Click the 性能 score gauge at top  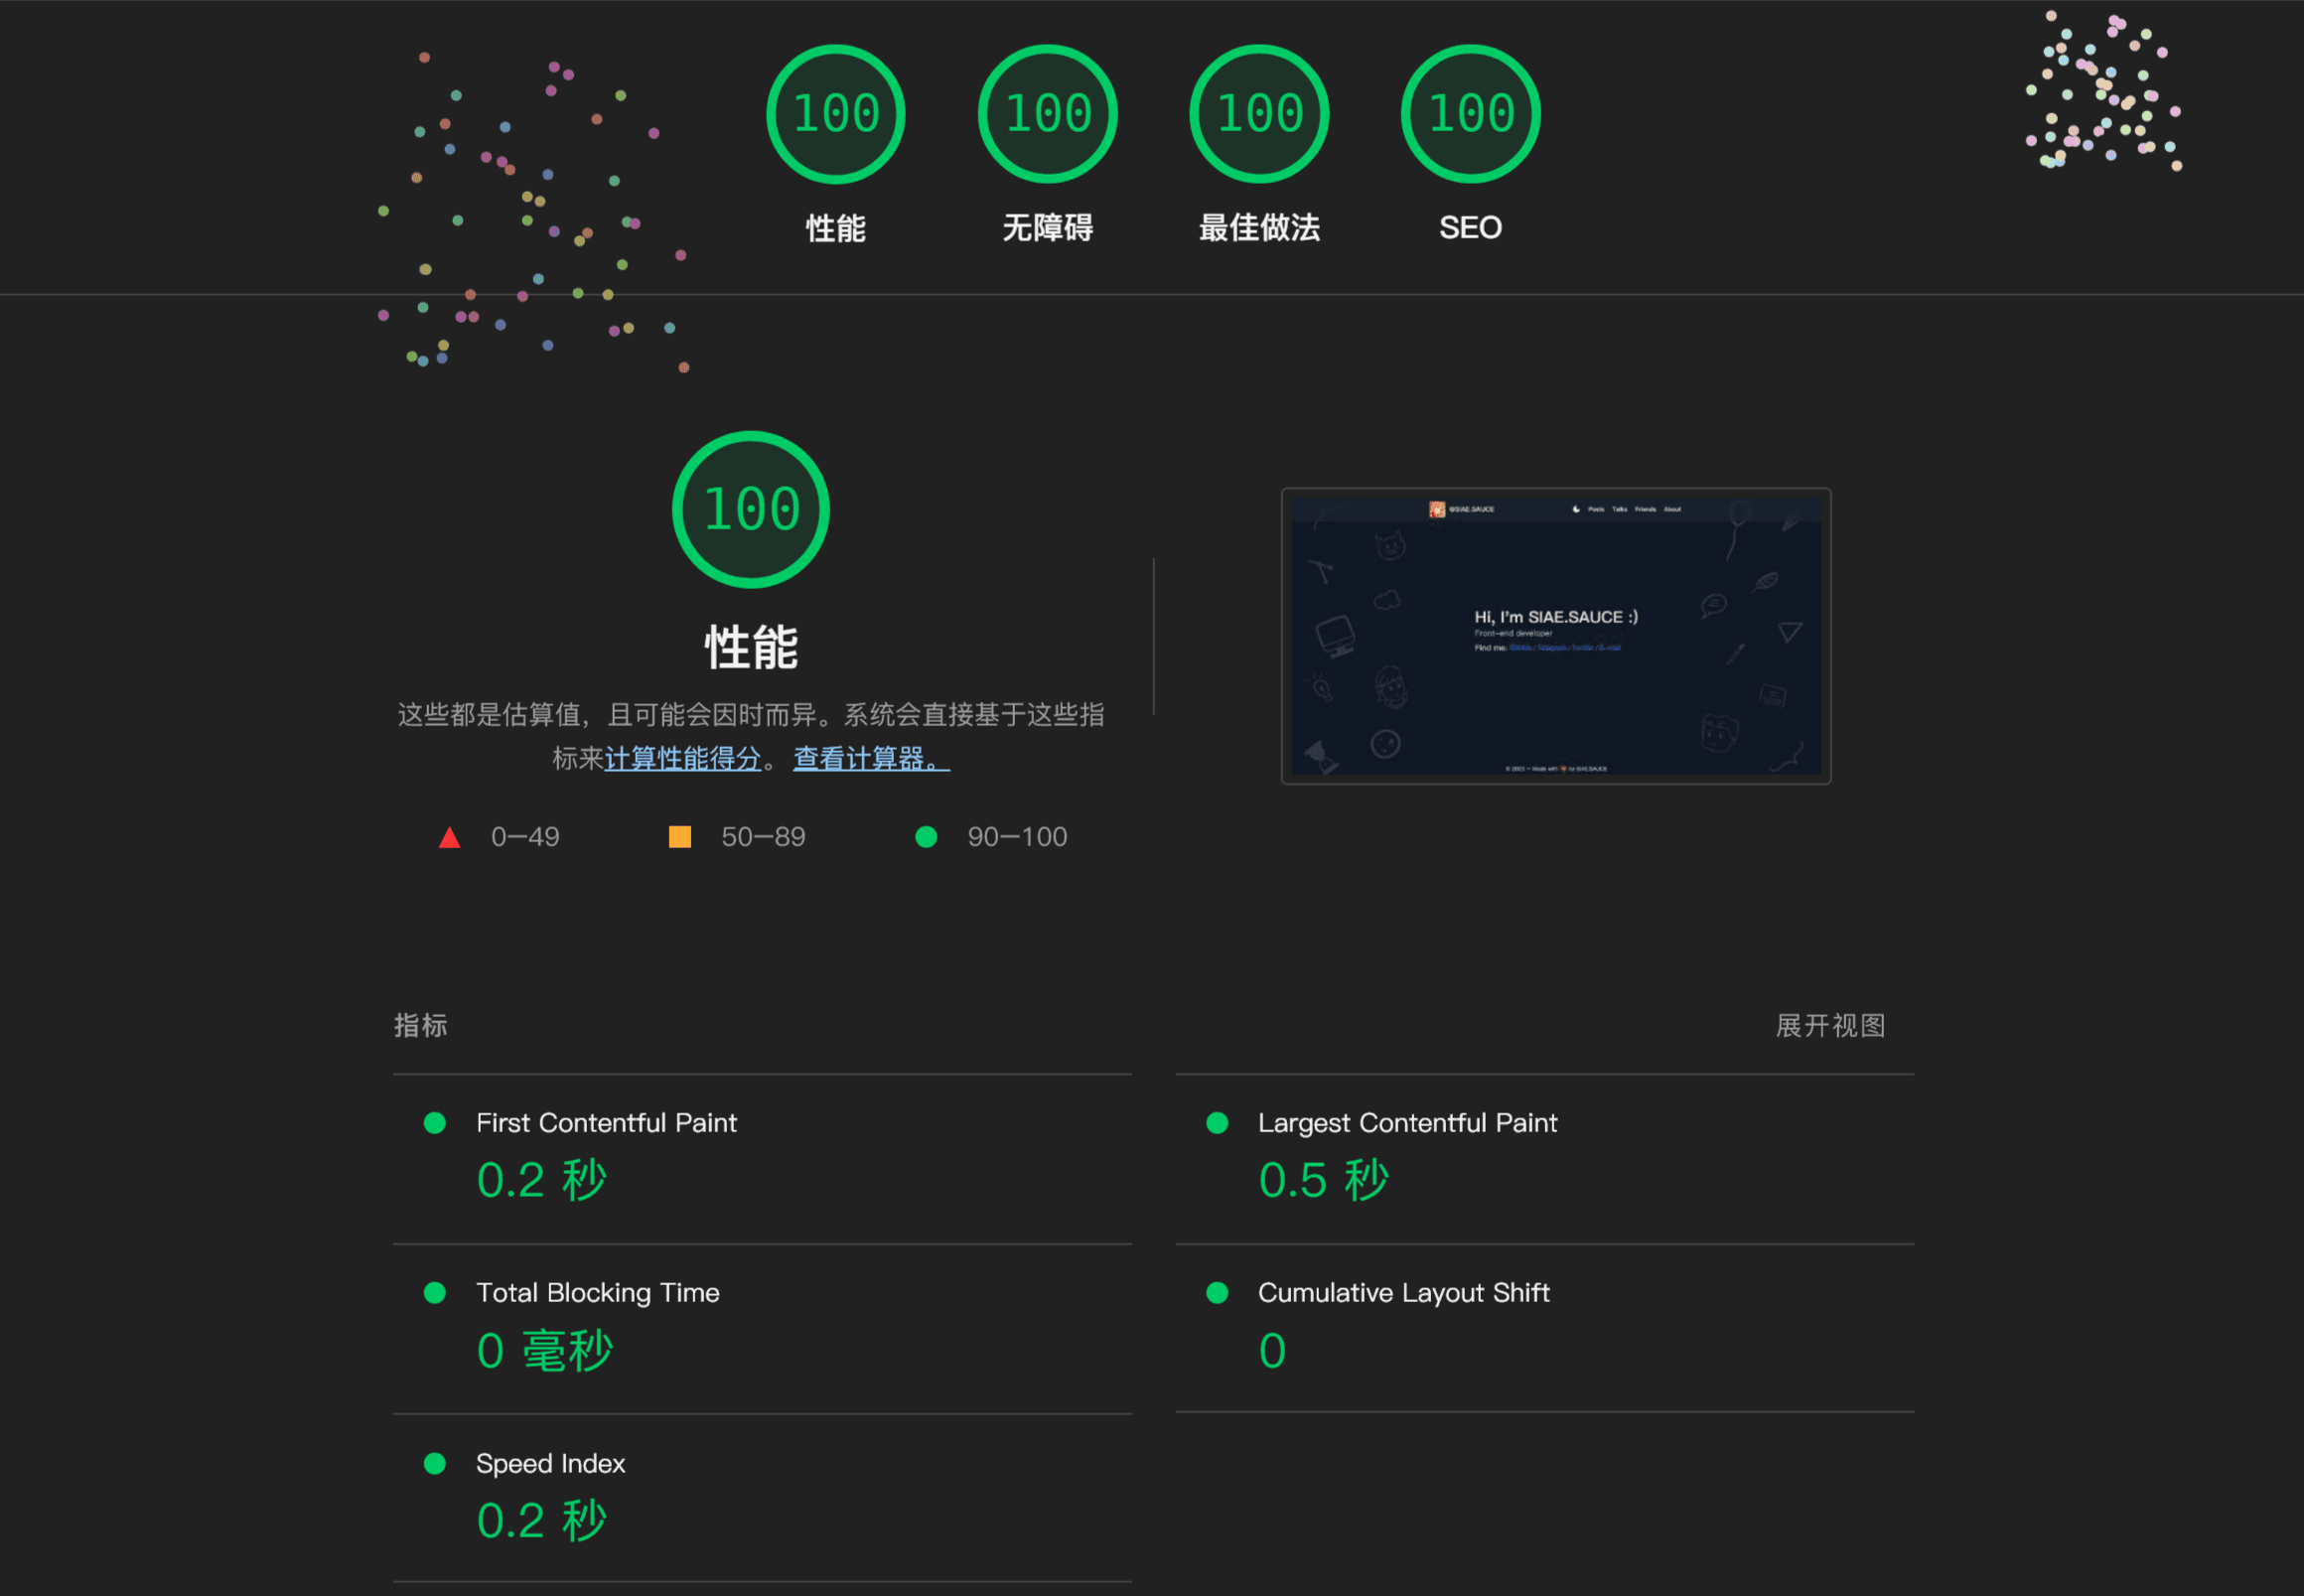tap(836, 114)
